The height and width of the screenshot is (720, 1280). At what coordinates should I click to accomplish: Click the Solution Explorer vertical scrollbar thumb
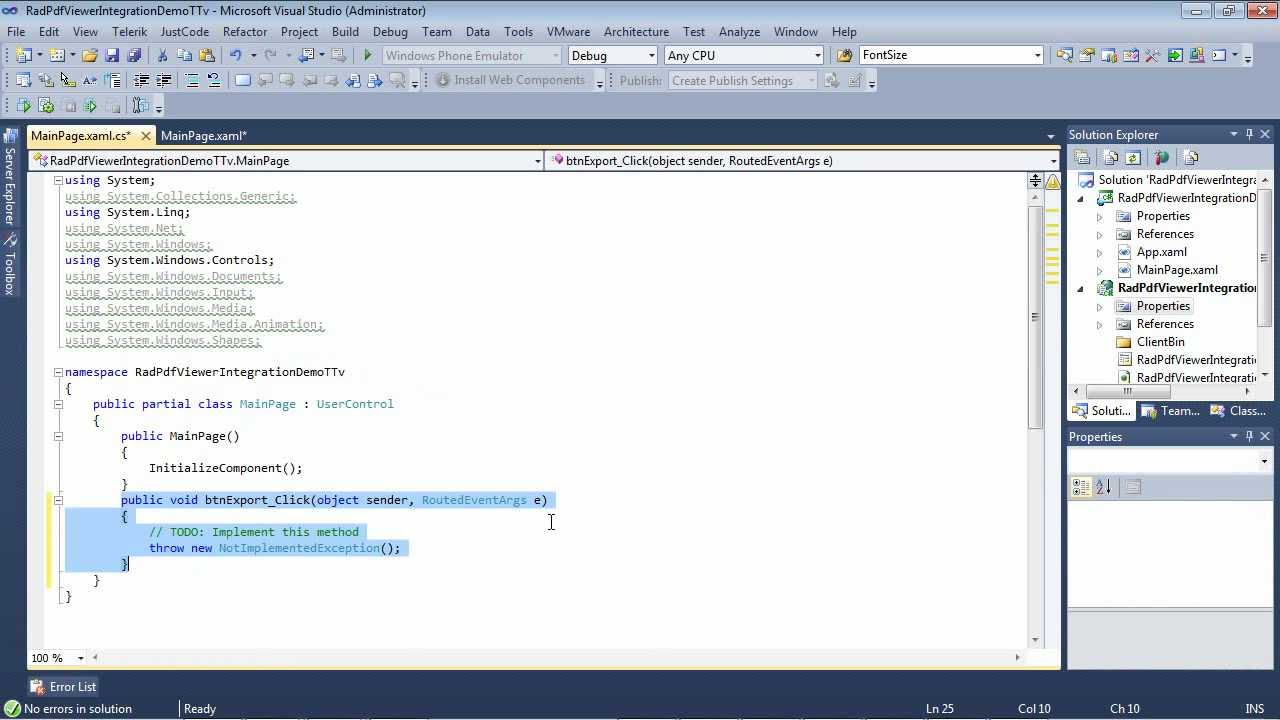click(x=1264, y=260)
